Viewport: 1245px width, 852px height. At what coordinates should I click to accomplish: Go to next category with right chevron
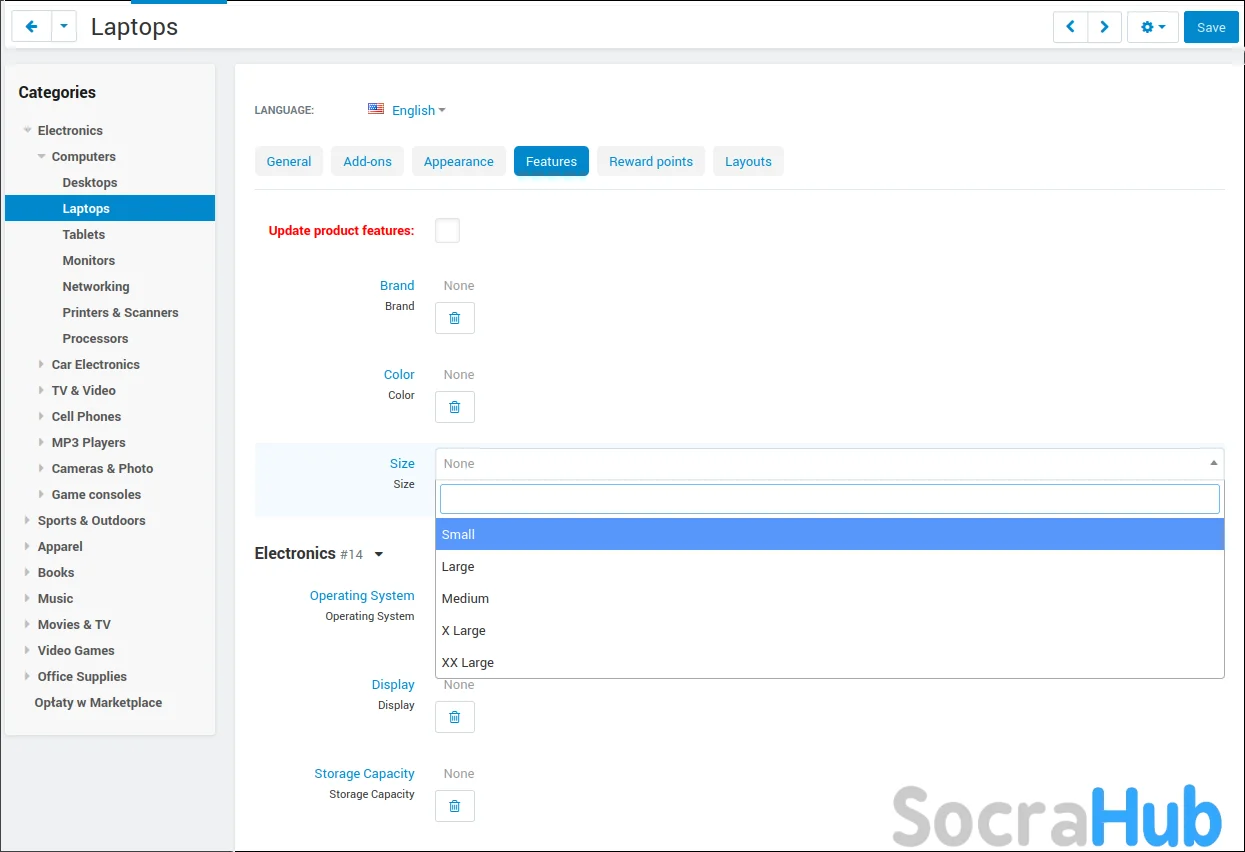(1104, 27)
